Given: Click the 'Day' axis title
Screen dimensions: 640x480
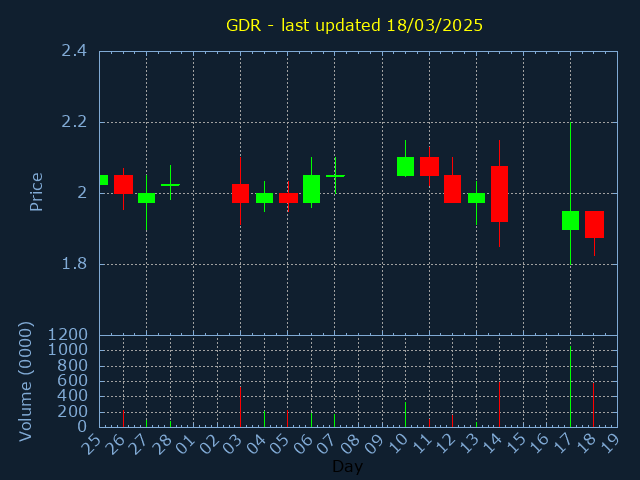Looking at the screenshot, I should [x=347, y=466].
